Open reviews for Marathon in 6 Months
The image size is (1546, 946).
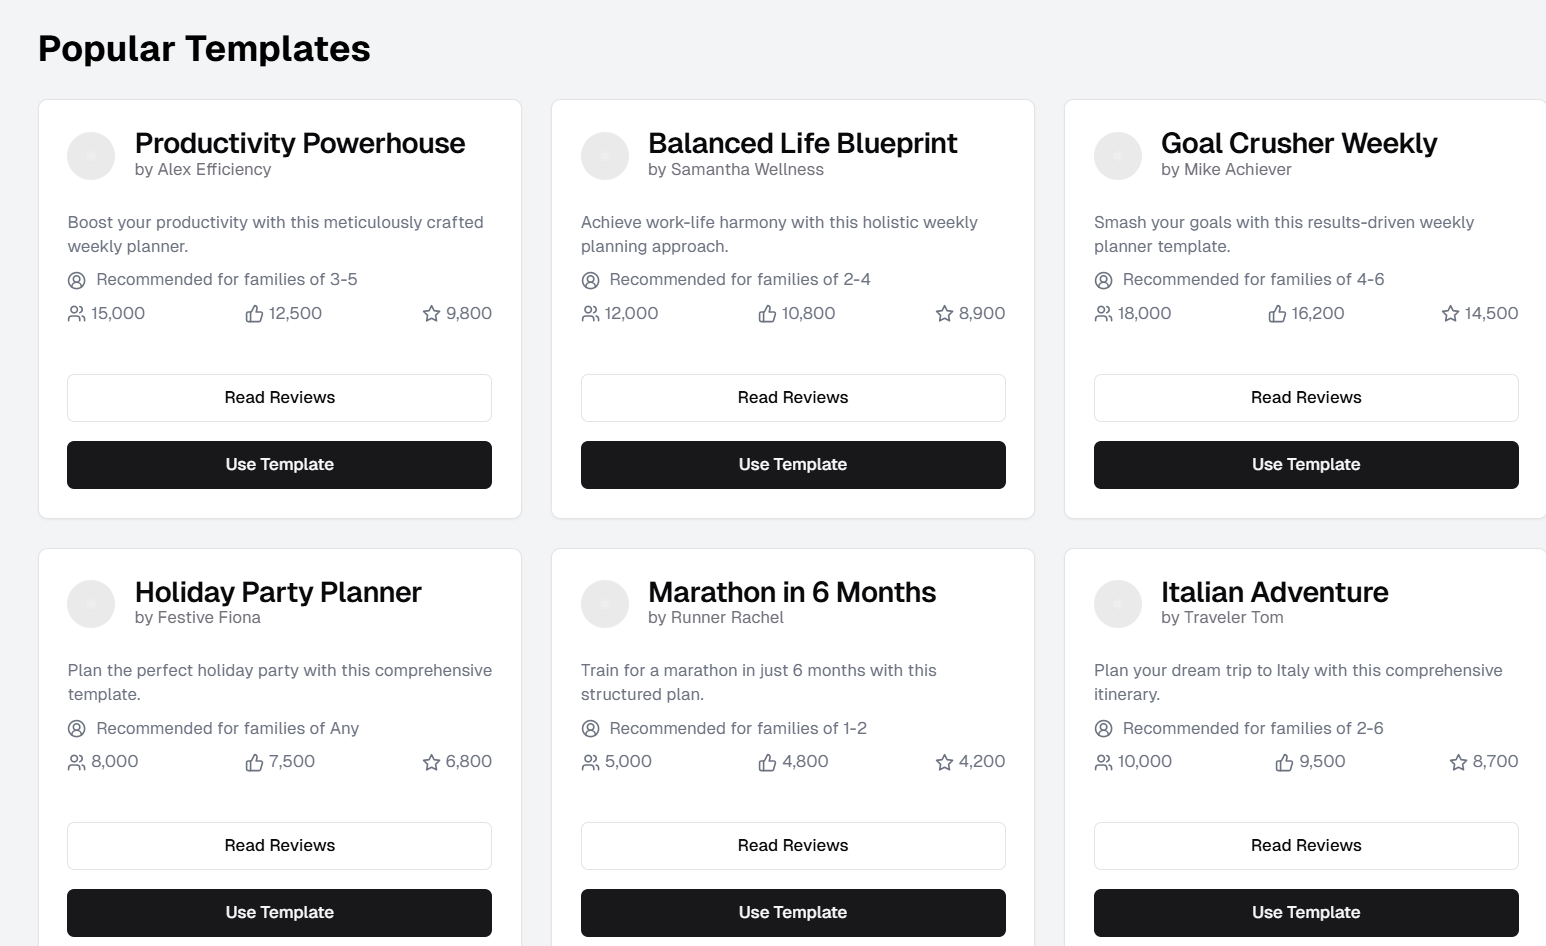point(792,846)
